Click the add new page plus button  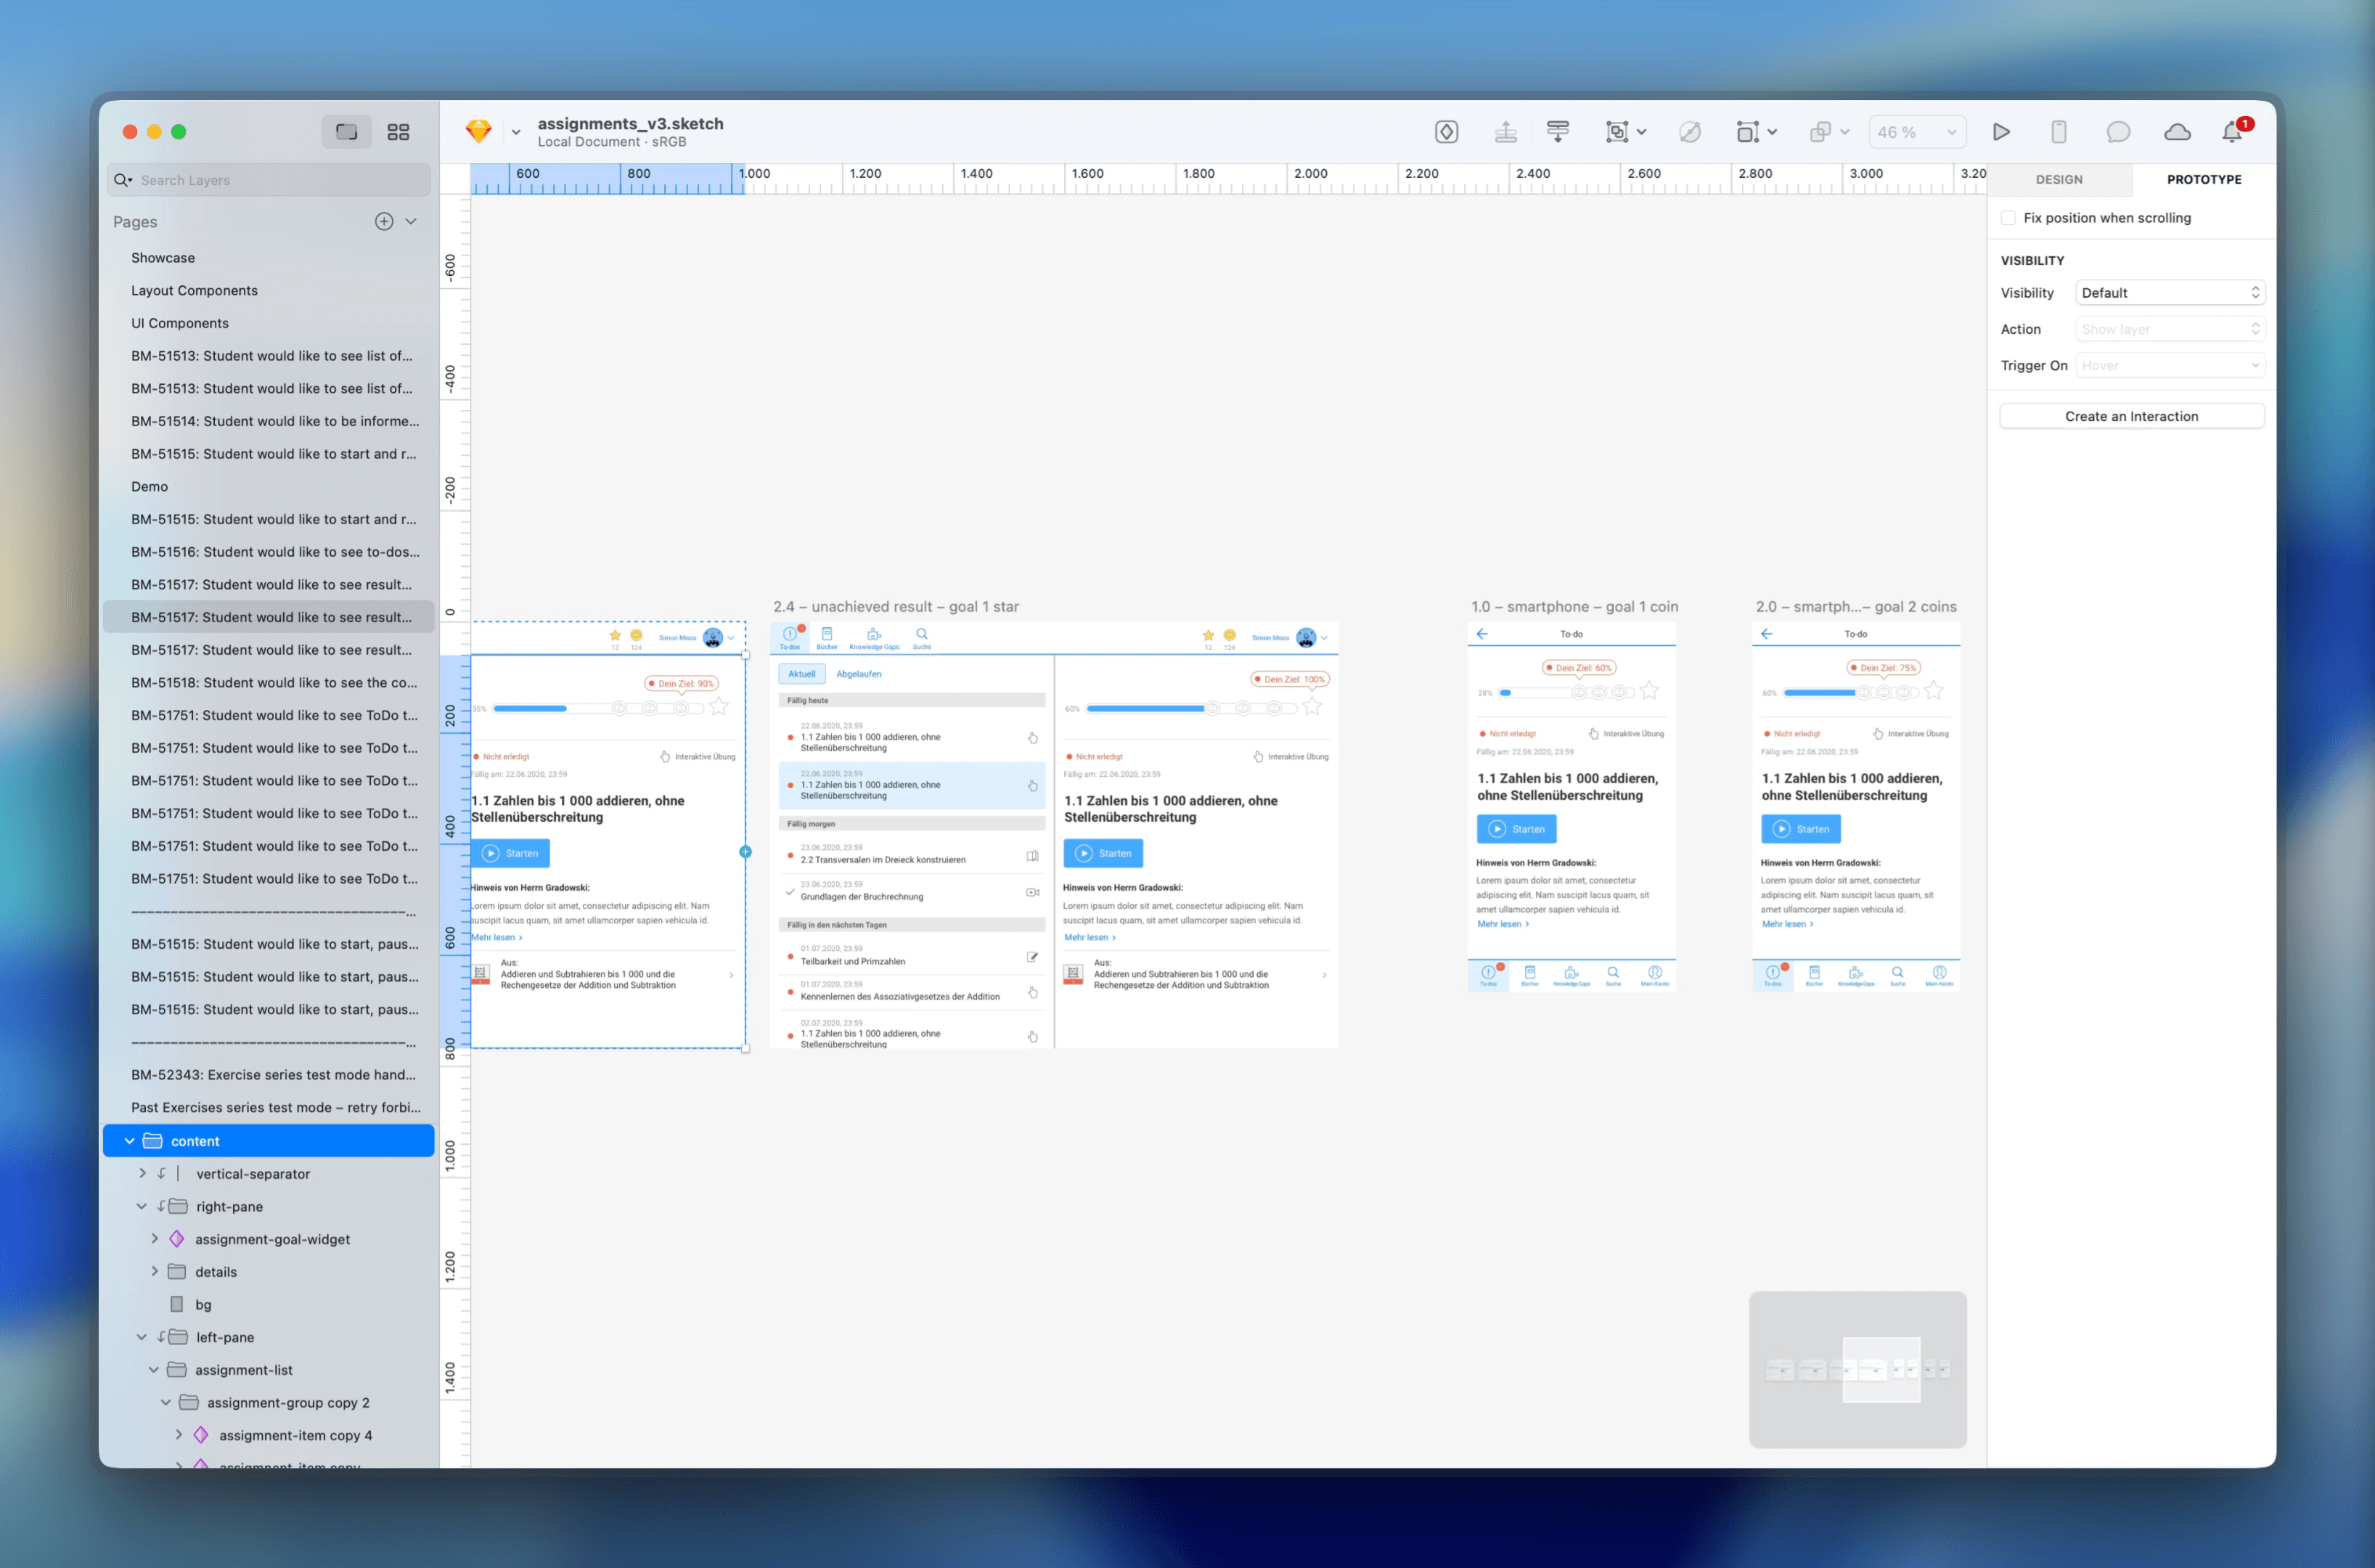[x=384, y=222]
